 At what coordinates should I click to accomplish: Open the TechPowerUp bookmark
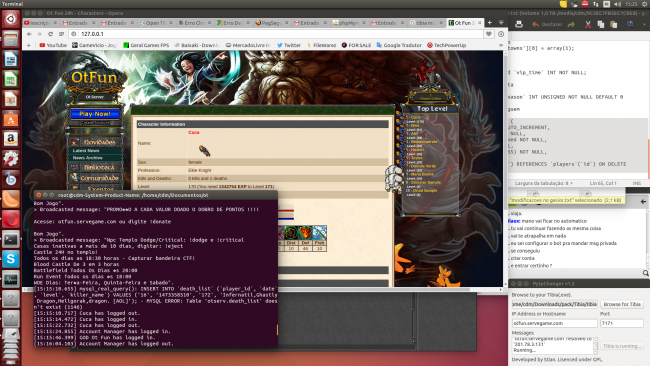[446, 45]
